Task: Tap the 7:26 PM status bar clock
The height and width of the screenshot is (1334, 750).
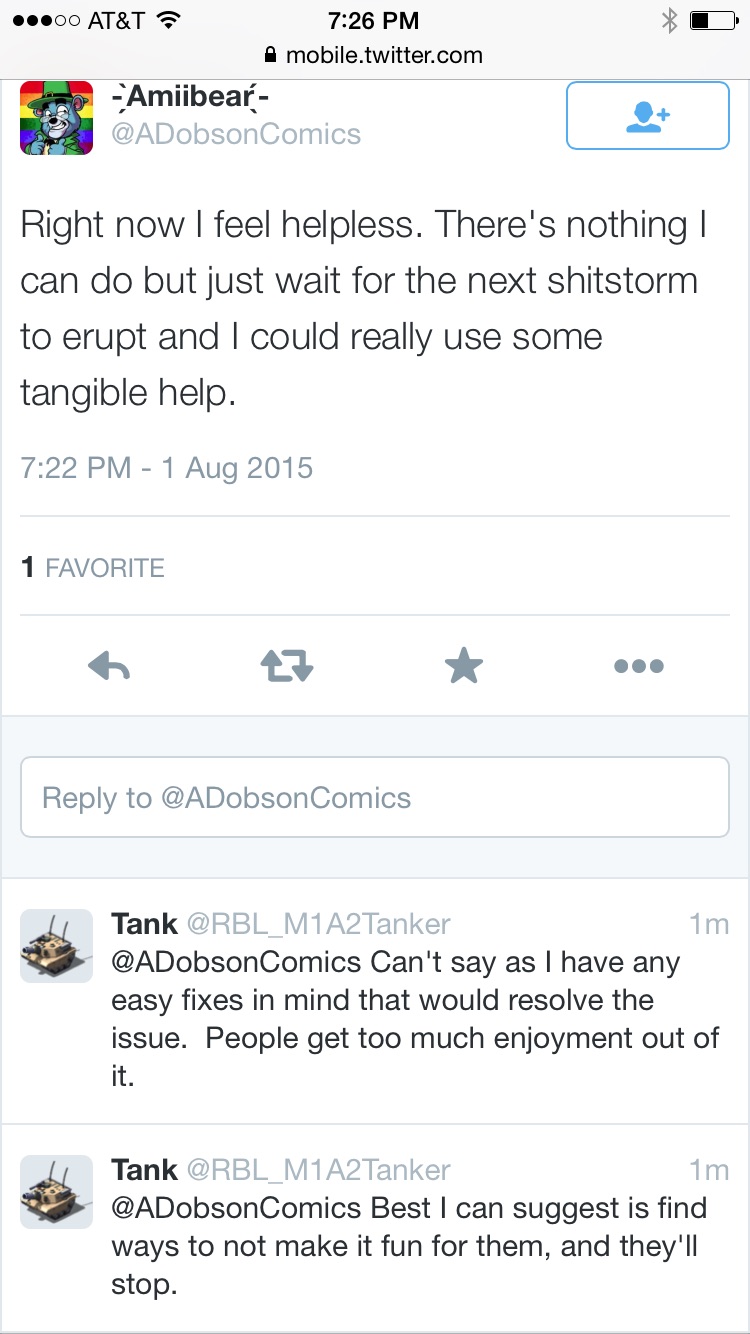Action: pos(375,19)
